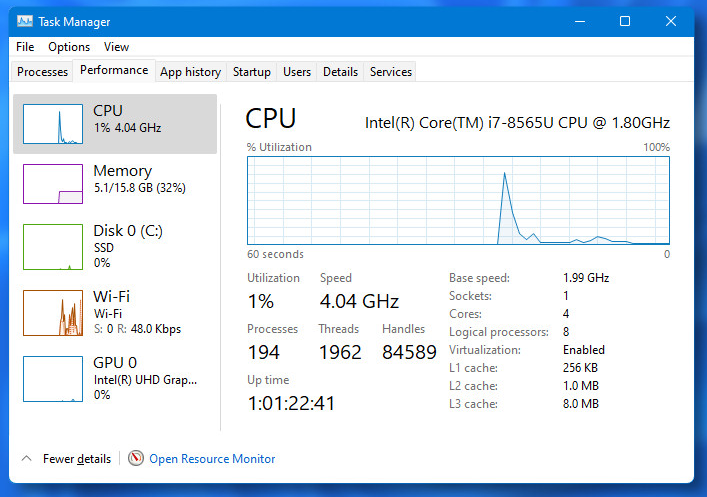
Task: Select the Memory mini graph thumbnail
Action: pos(53,184)
